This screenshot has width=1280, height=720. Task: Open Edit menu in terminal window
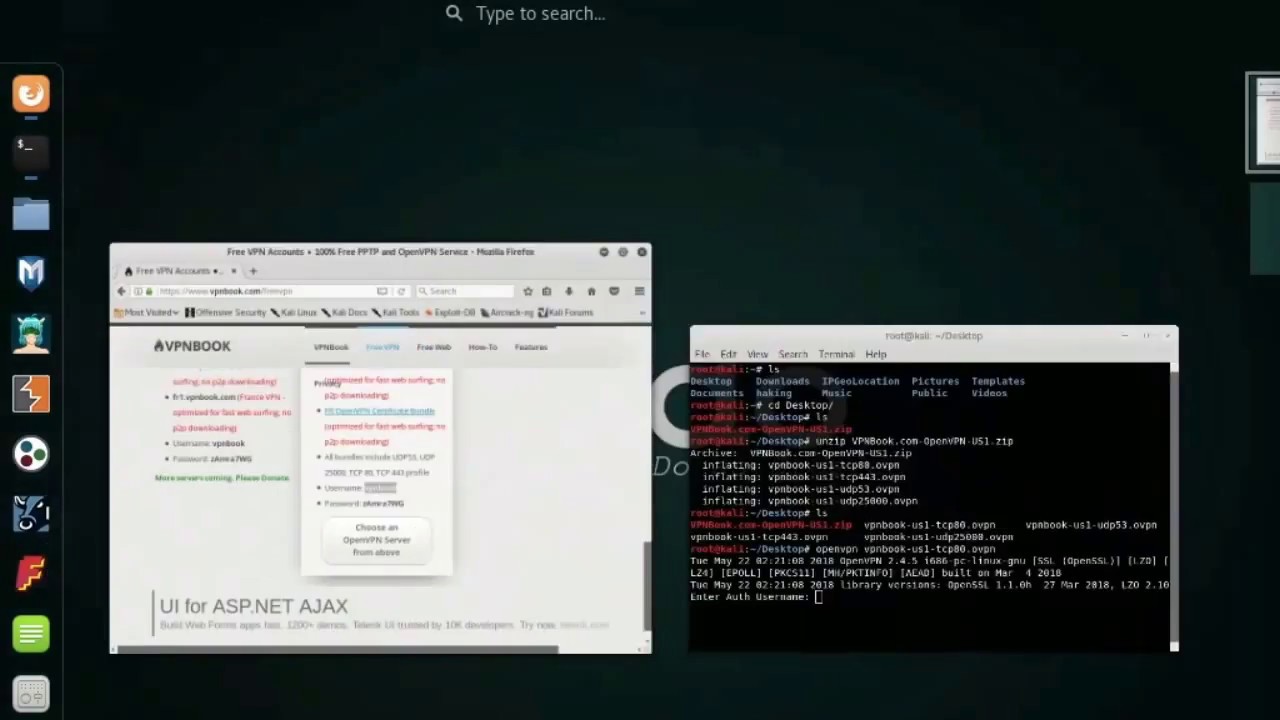pyautogui.click(x=728, y=354)
